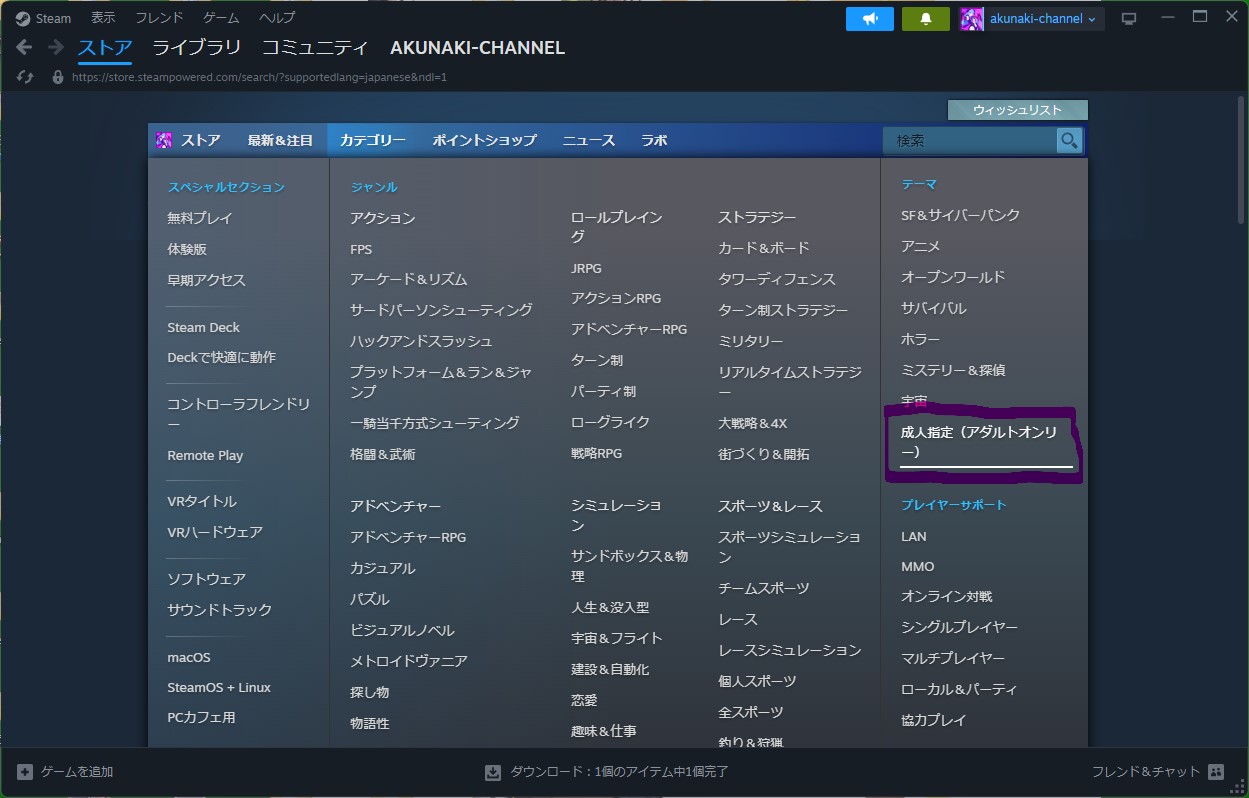Select the アクション genre link
The height and width of the screenshot is (798, 1249).
pos(382,218)
